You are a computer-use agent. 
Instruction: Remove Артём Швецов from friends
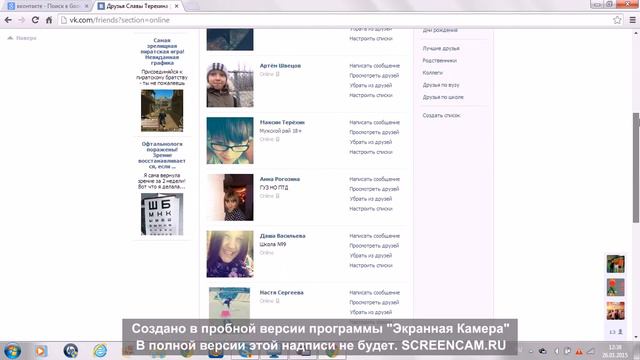pyautogui.click(x=371, y=85)
